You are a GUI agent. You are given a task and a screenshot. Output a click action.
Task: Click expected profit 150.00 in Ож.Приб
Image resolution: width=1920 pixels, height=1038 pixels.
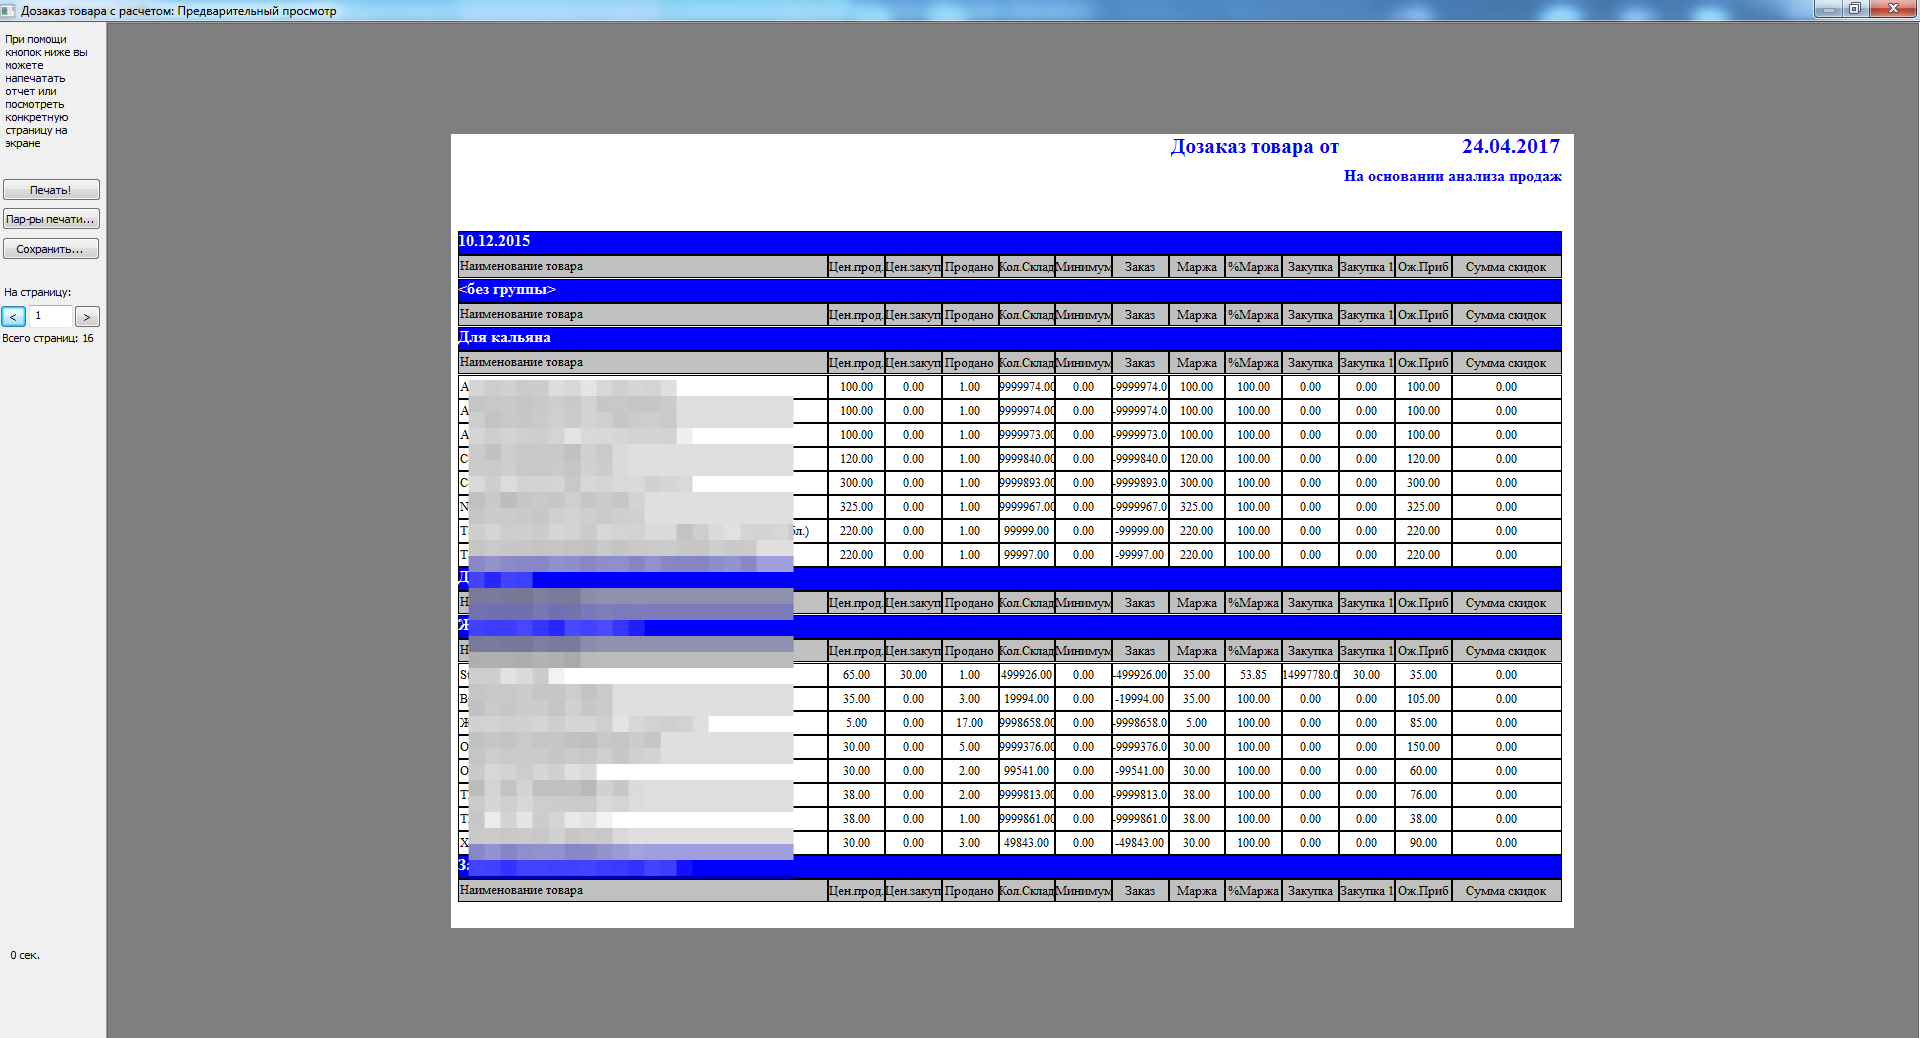point(1423,747)
